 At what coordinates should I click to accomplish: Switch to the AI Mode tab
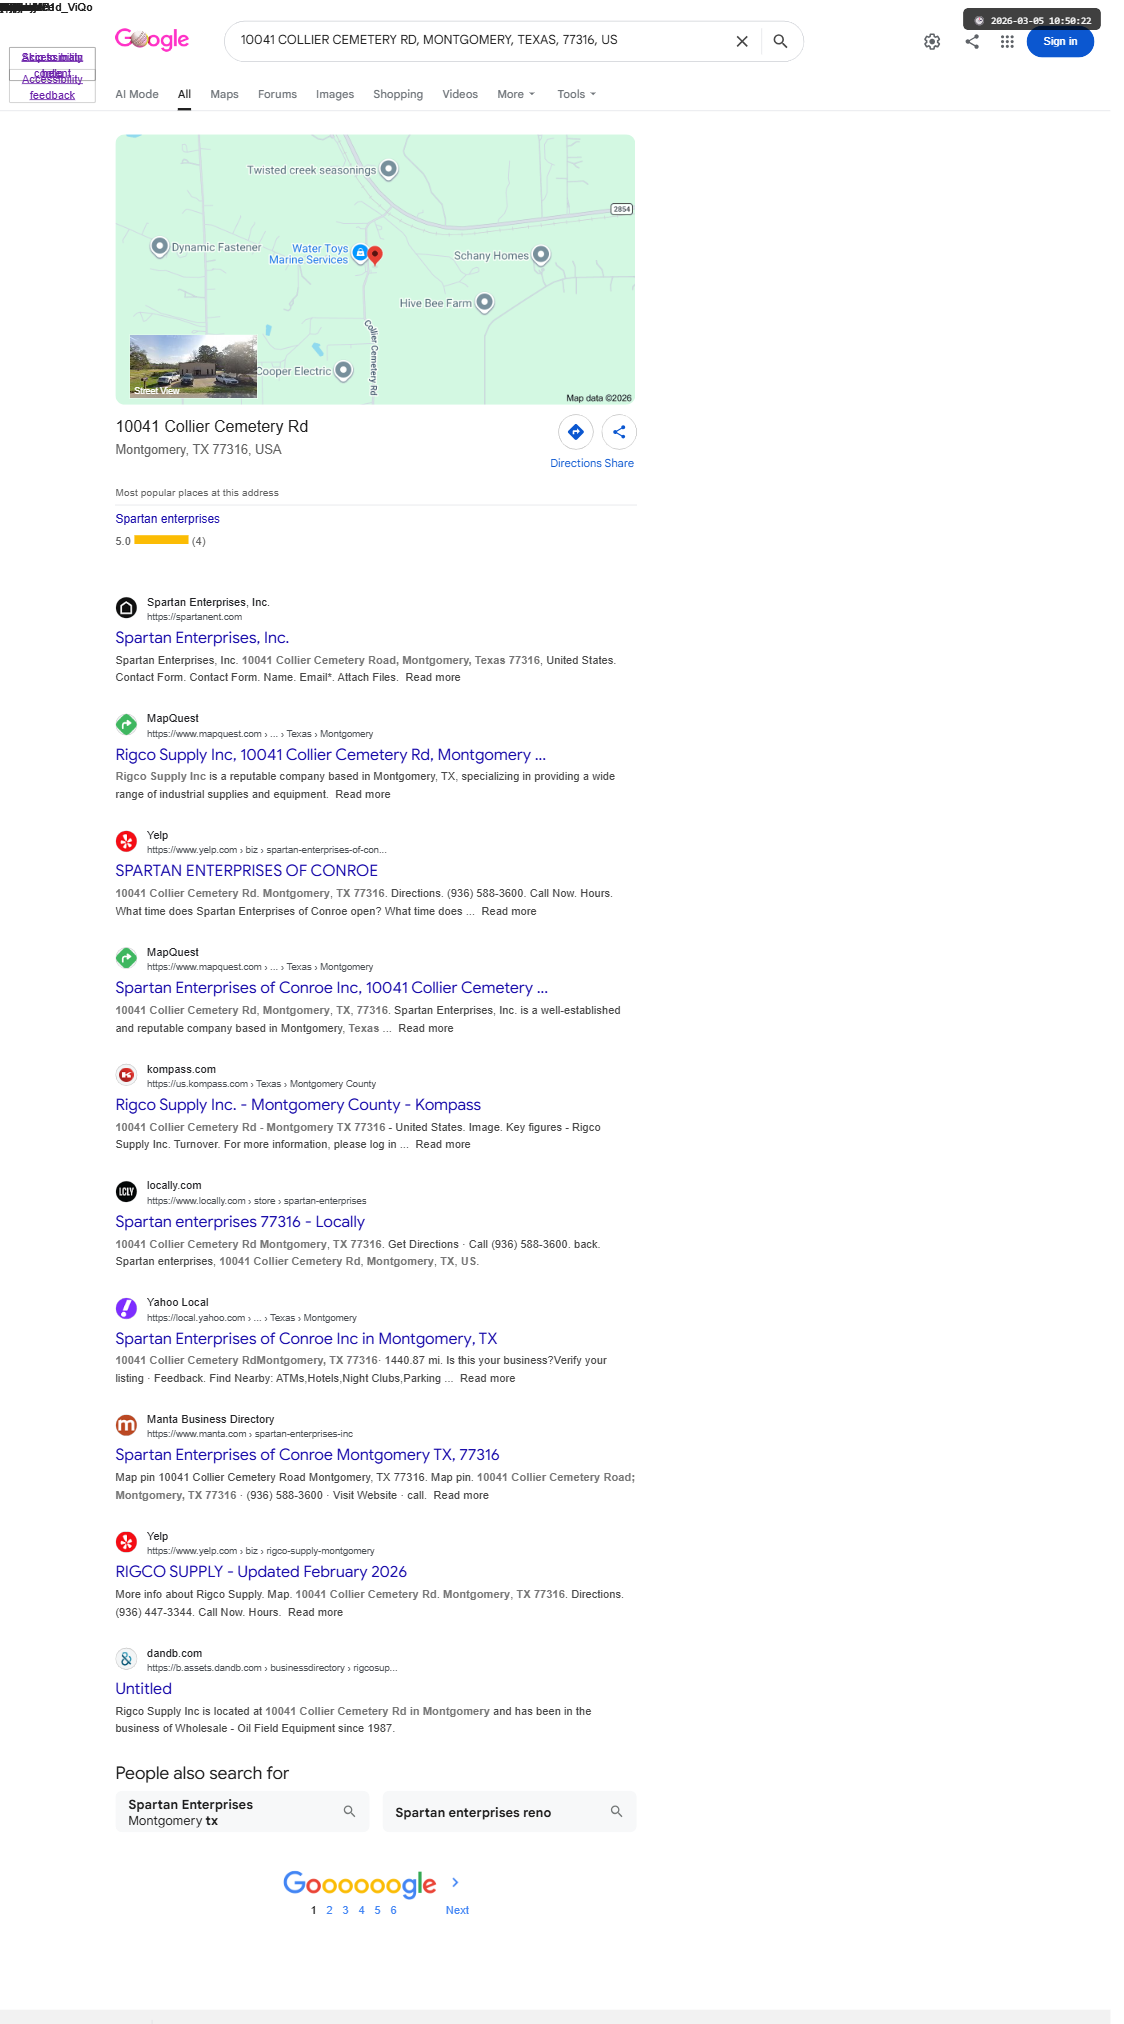click(137, 94)
